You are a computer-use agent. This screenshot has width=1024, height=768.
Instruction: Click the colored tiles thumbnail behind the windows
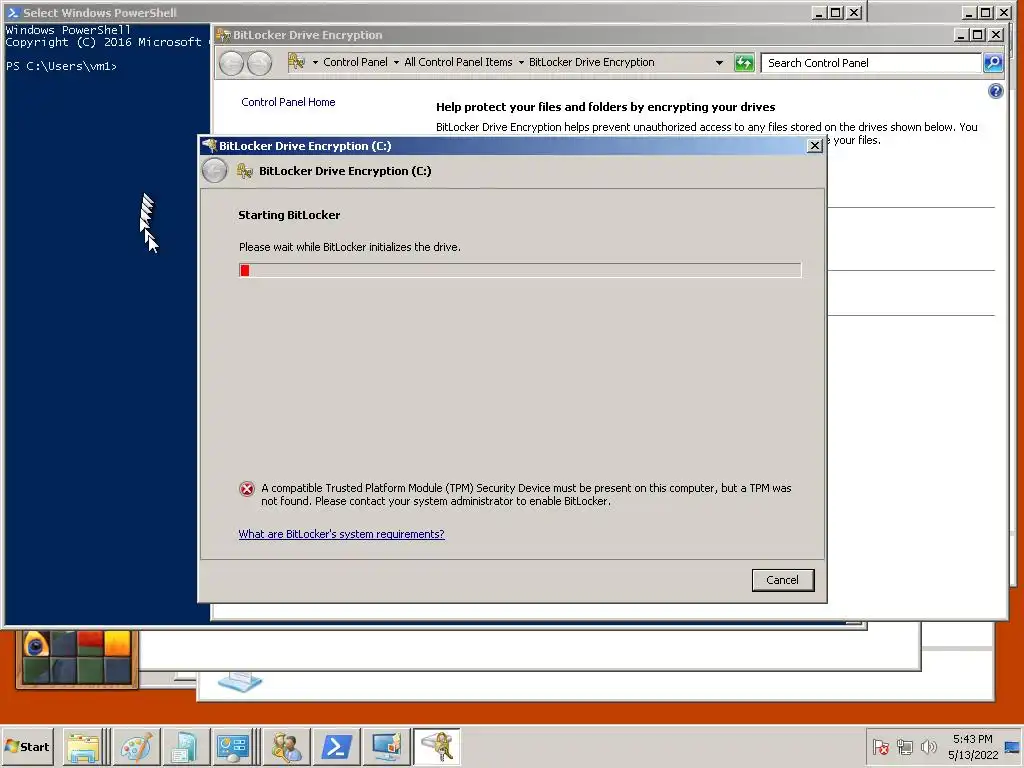(x=77, y=657)
